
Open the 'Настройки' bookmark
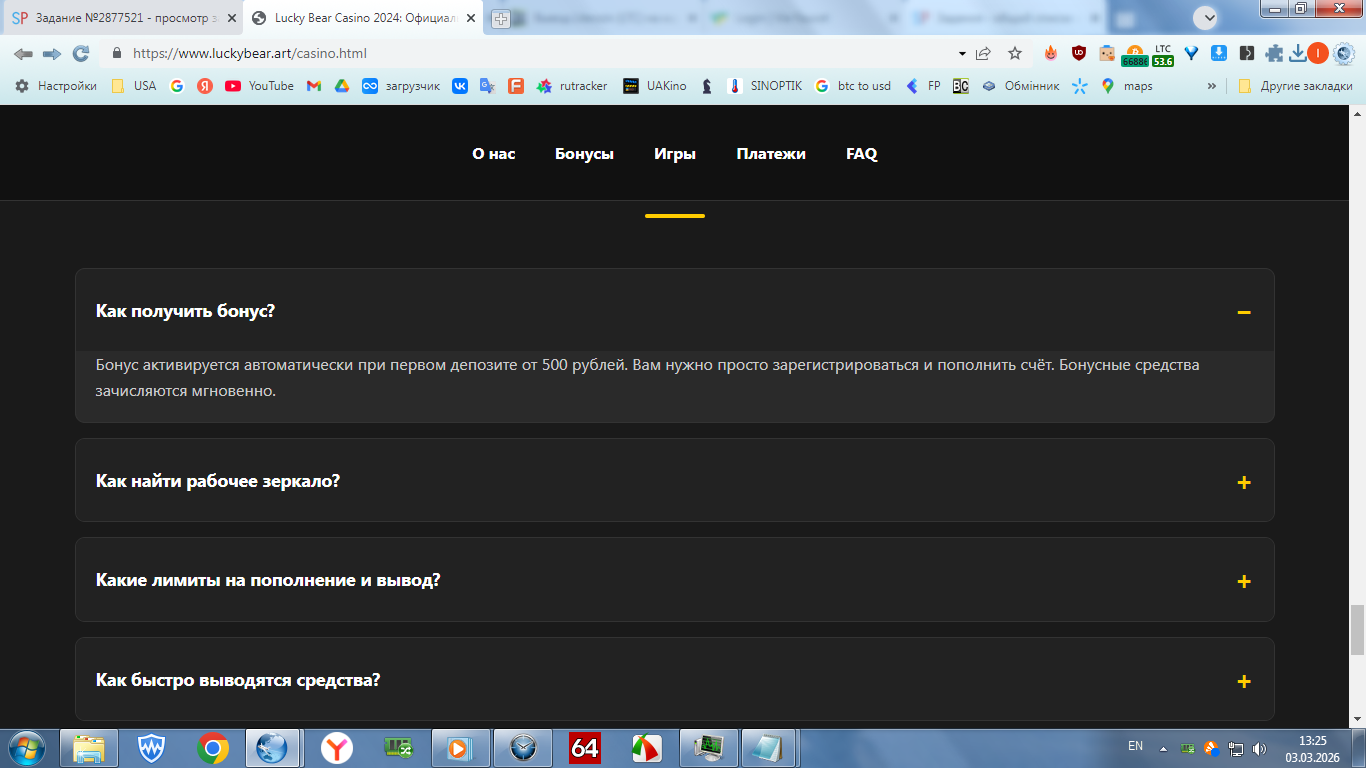[x=56, y=86]
